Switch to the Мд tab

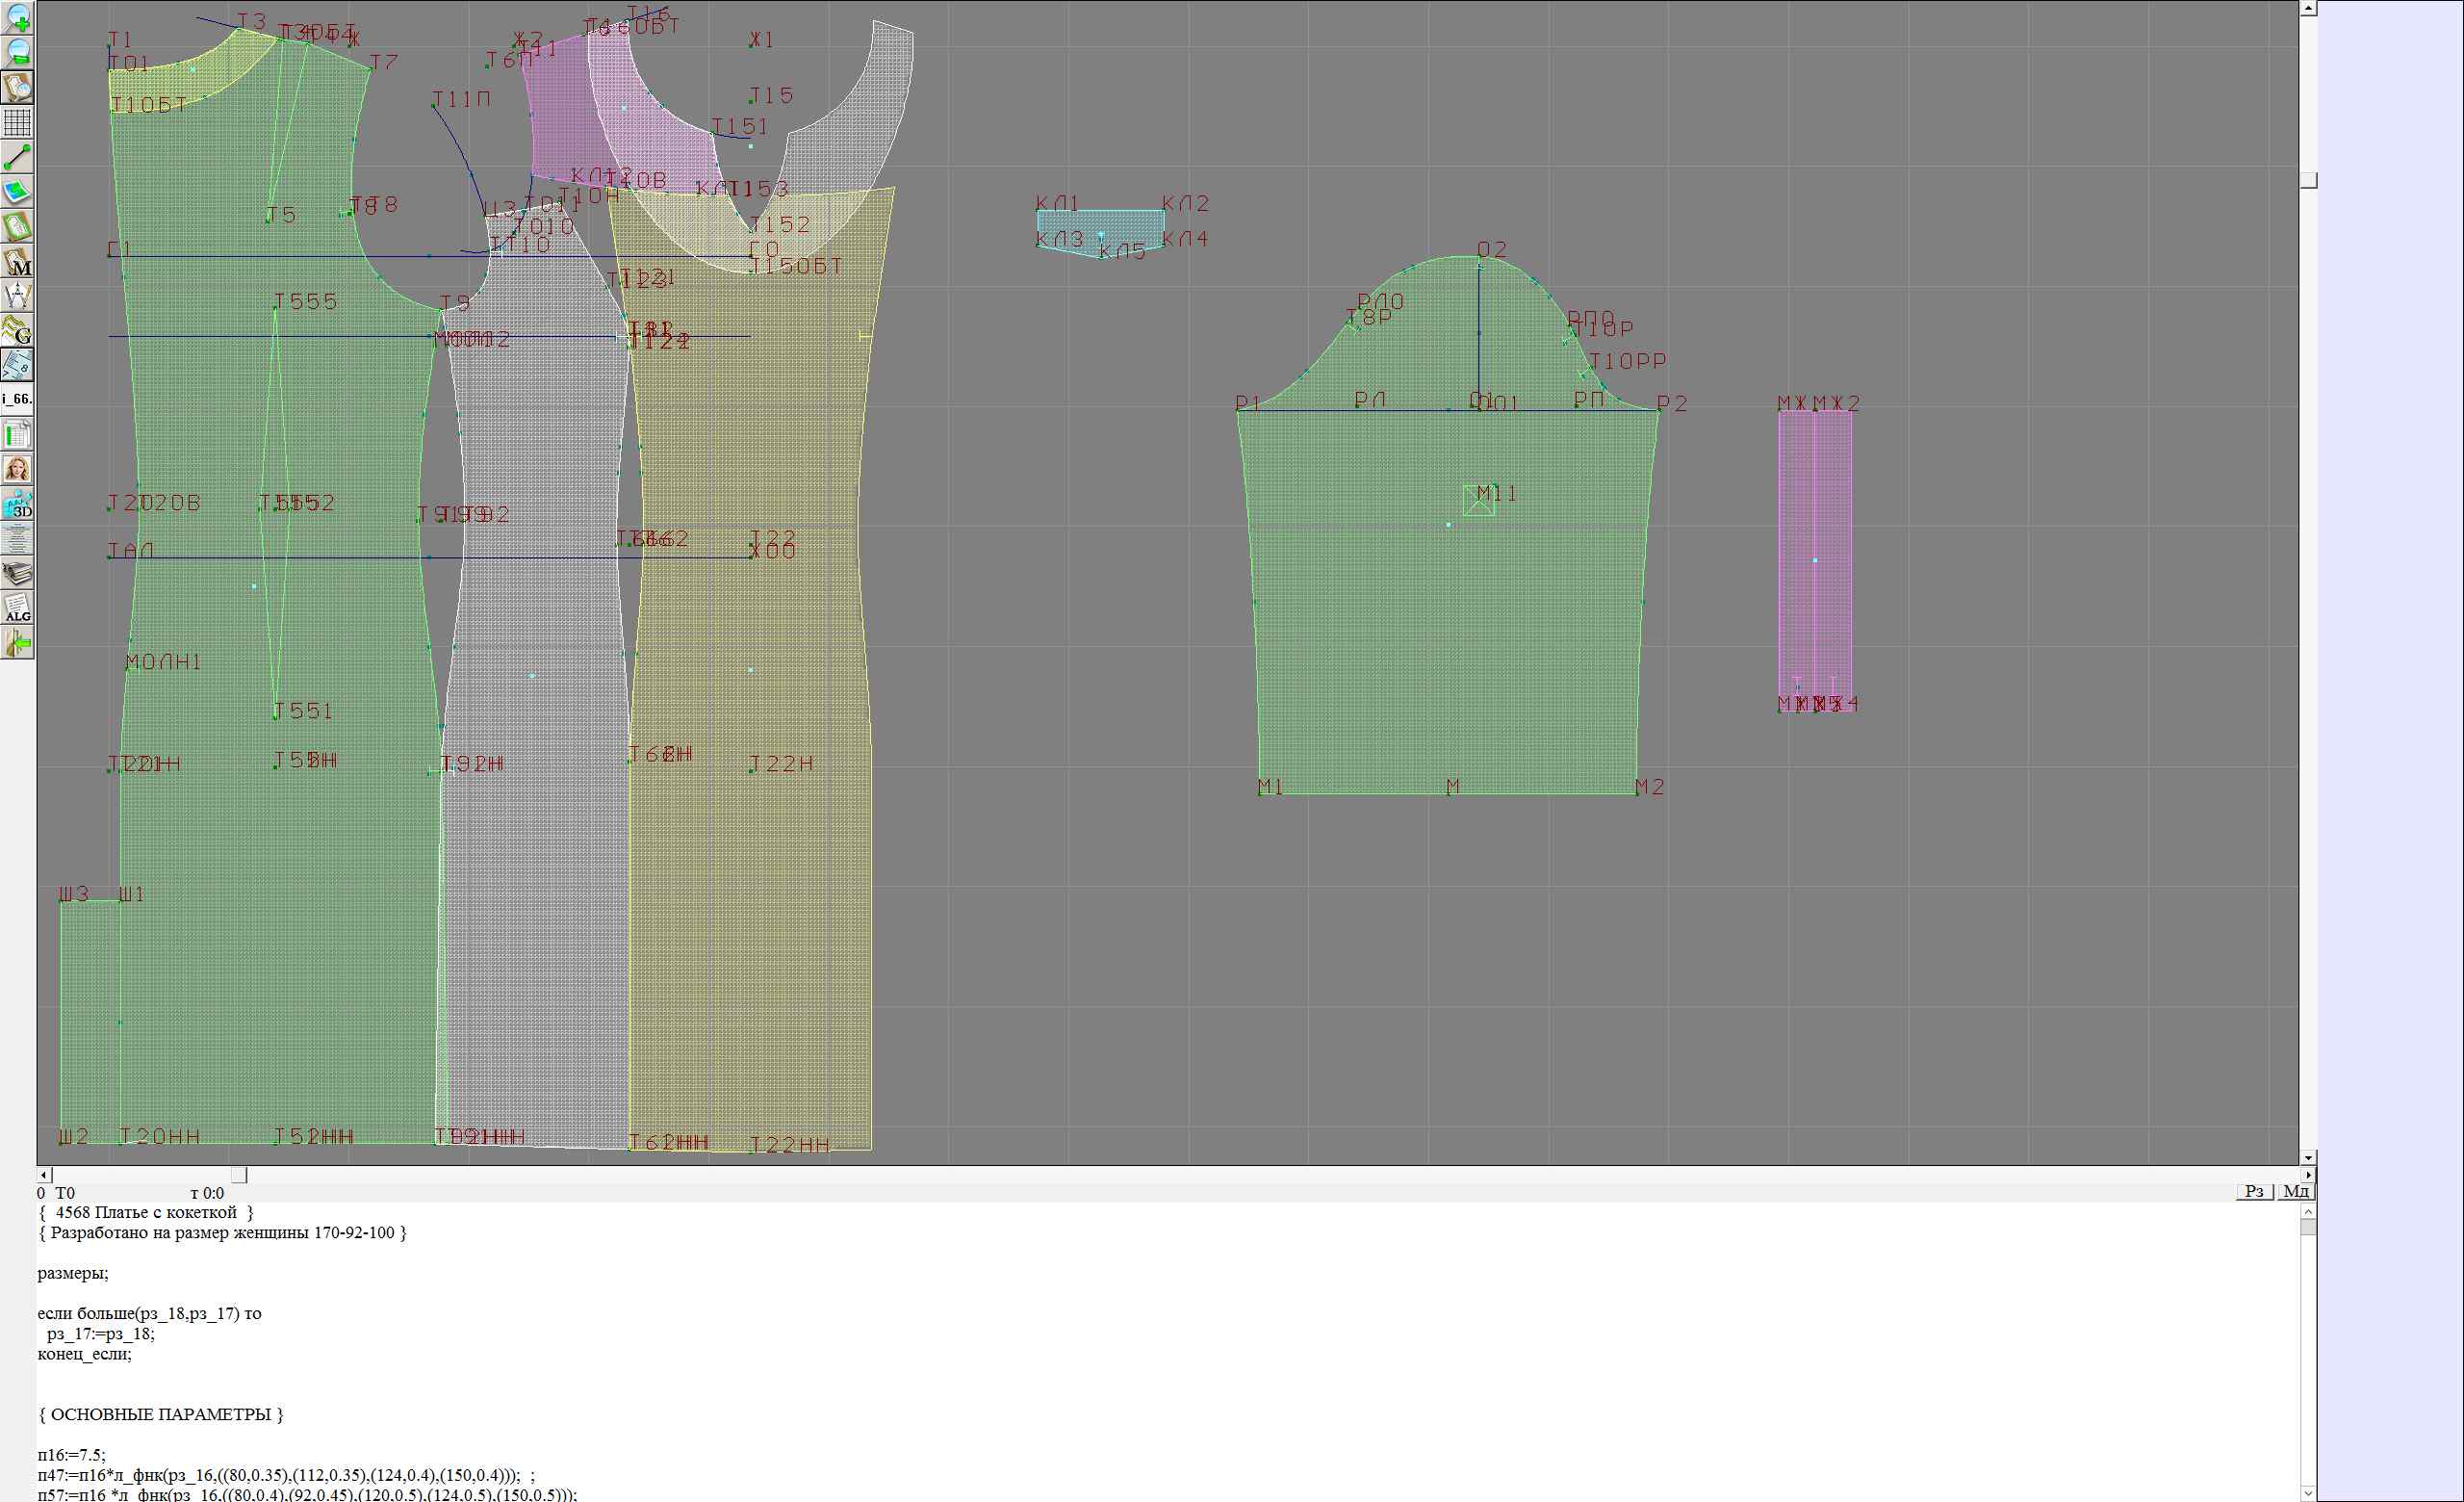2296,1191
